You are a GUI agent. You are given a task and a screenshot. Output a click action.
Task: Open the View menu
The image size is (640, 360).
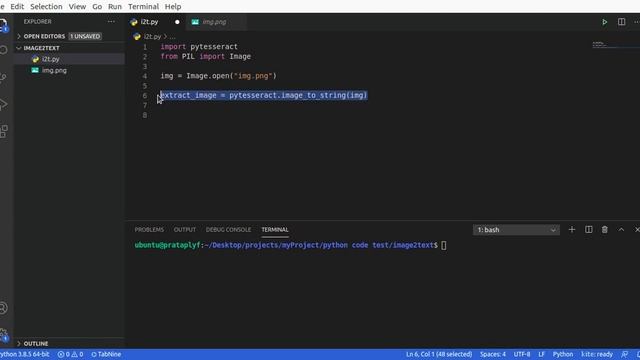[x=77, y=7]
